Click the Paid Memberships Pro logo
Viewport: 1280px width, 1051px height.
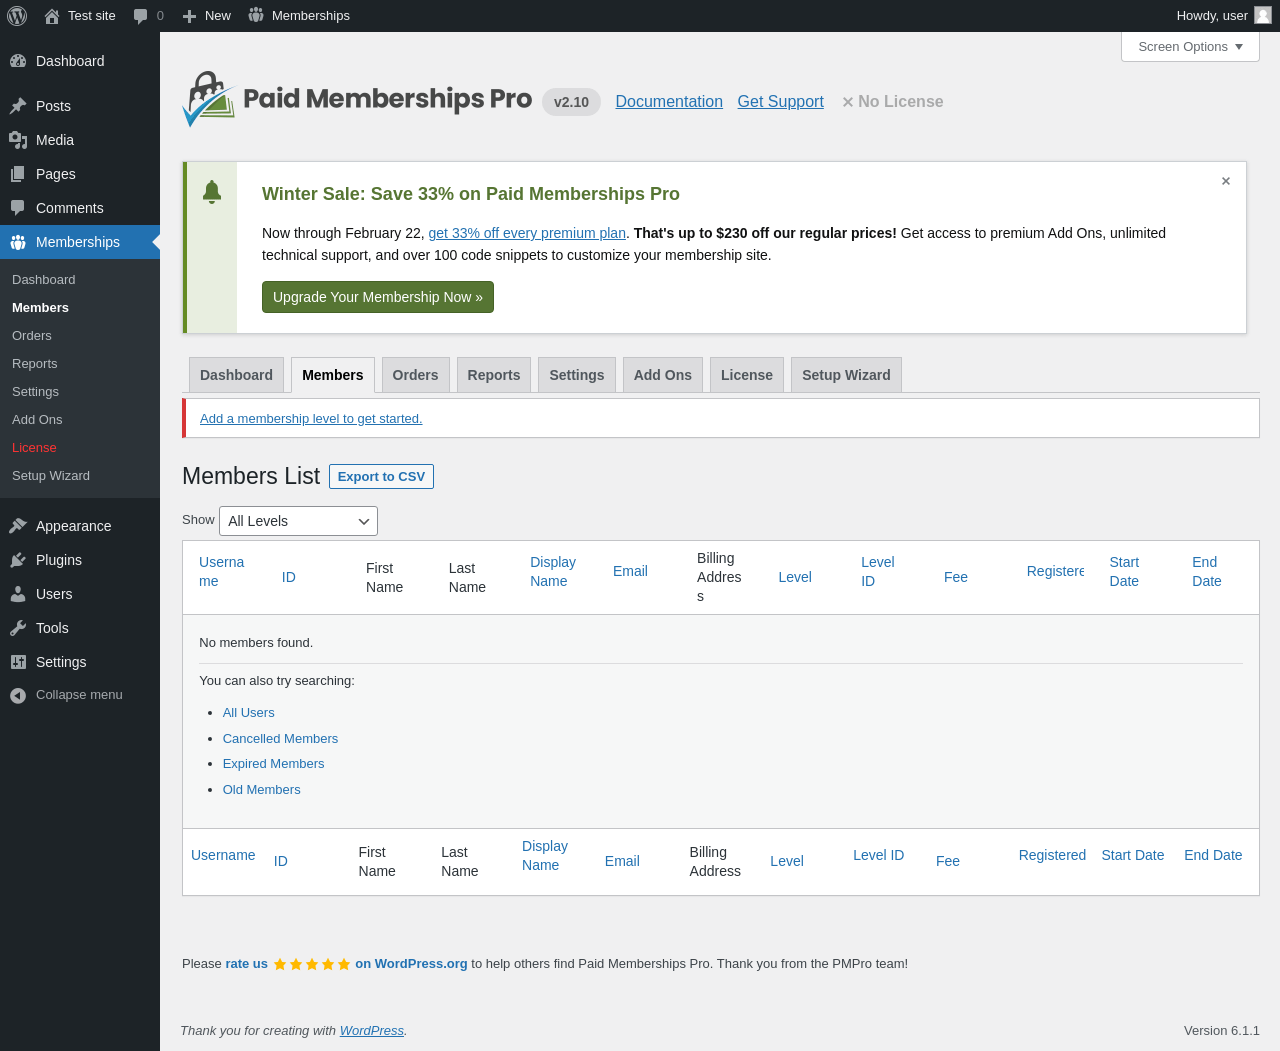coord(357,99)
